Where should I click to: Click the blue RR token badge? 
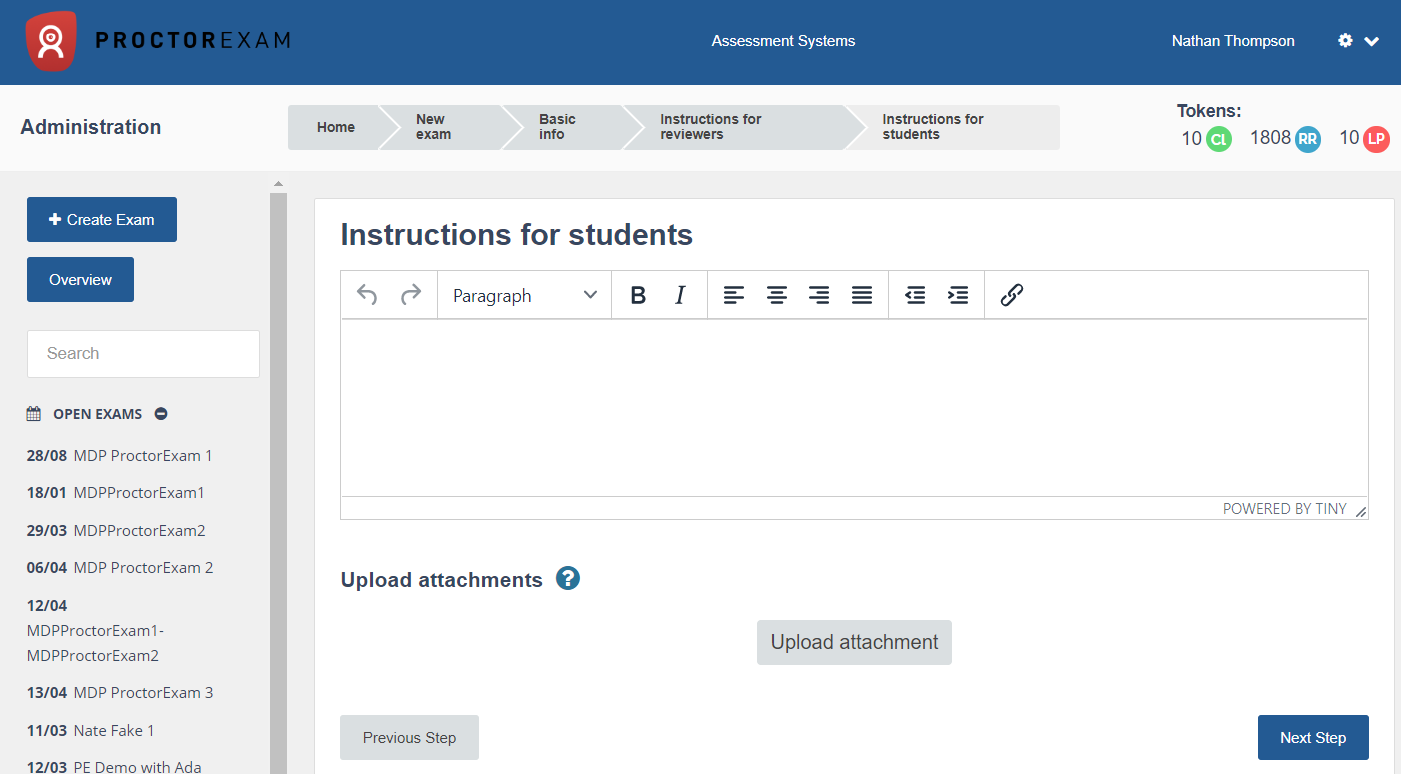[x=1308, y=139]
